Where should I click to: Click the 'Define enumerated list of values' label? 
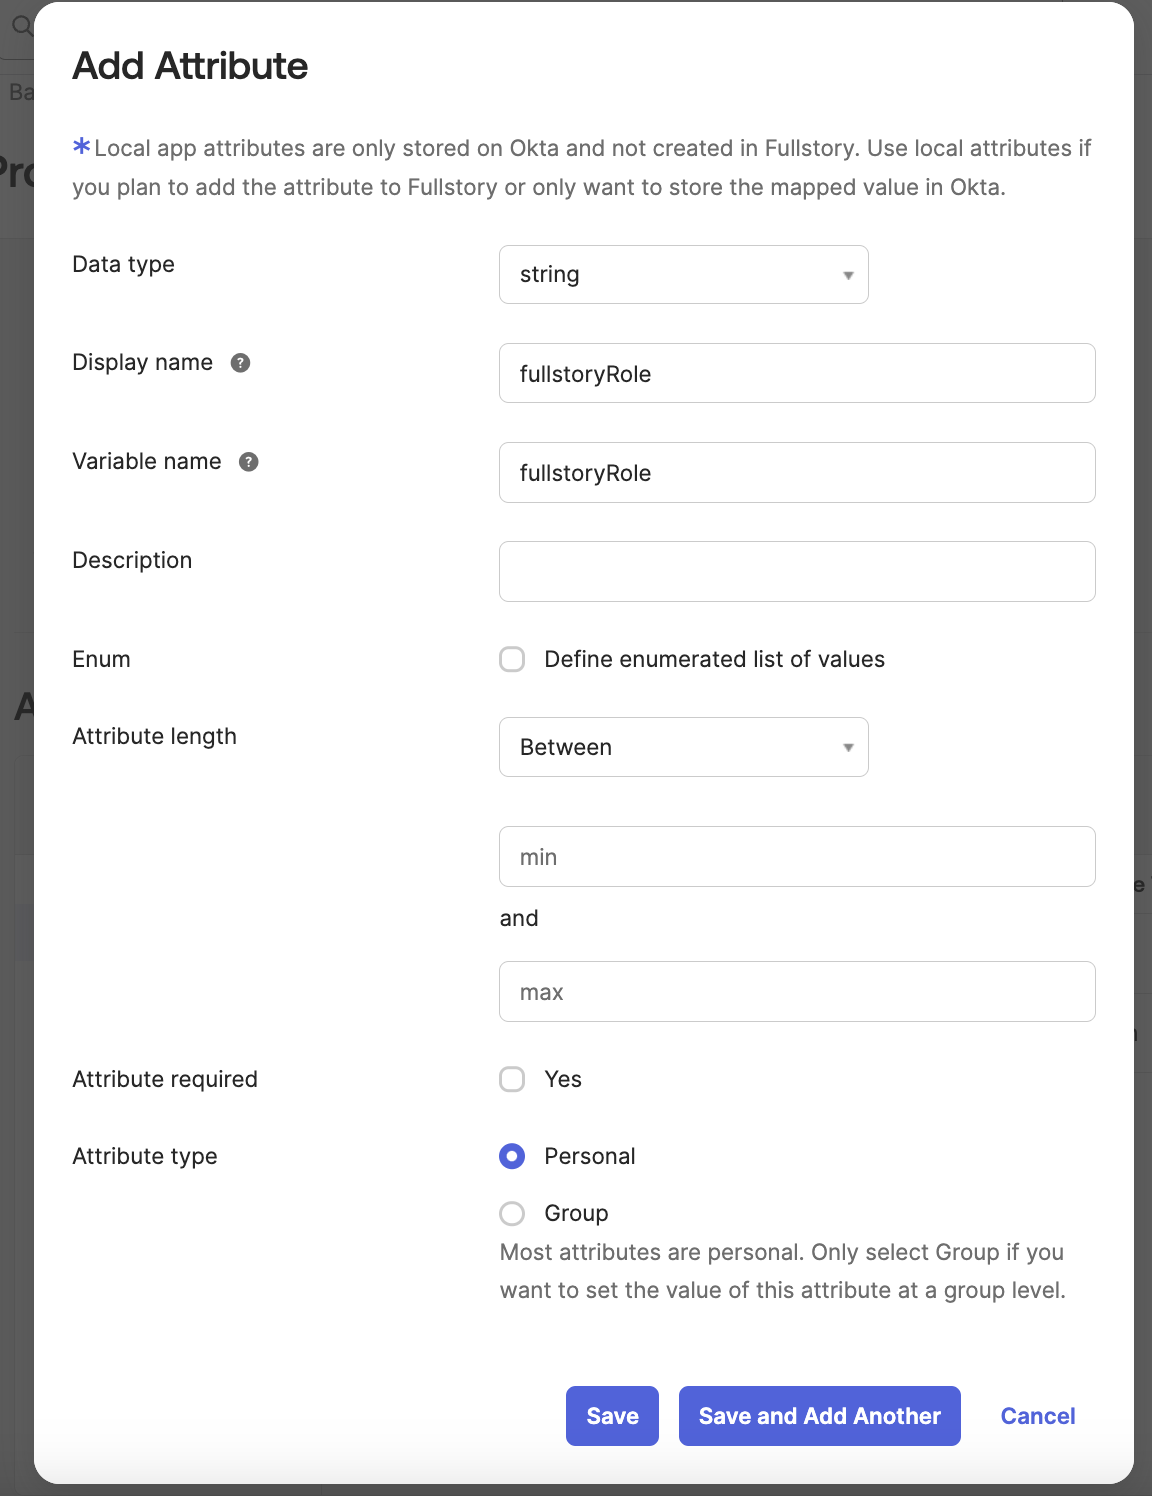pos(714,660)
